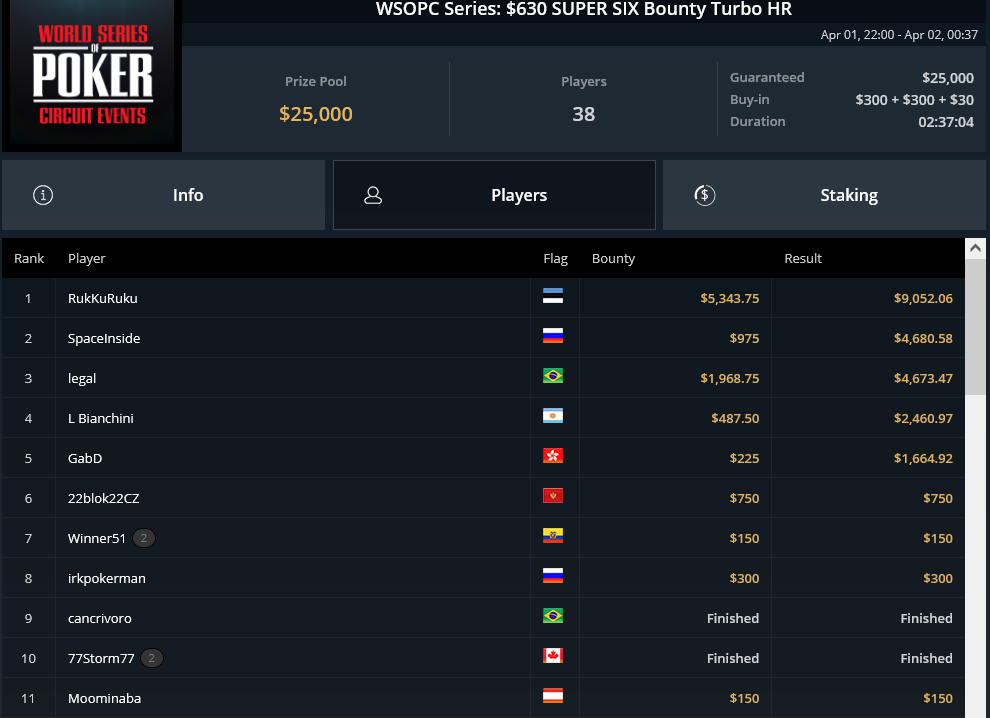
Task: Click the re-entry badge beside 77Storm77
Action: point(152,658)
